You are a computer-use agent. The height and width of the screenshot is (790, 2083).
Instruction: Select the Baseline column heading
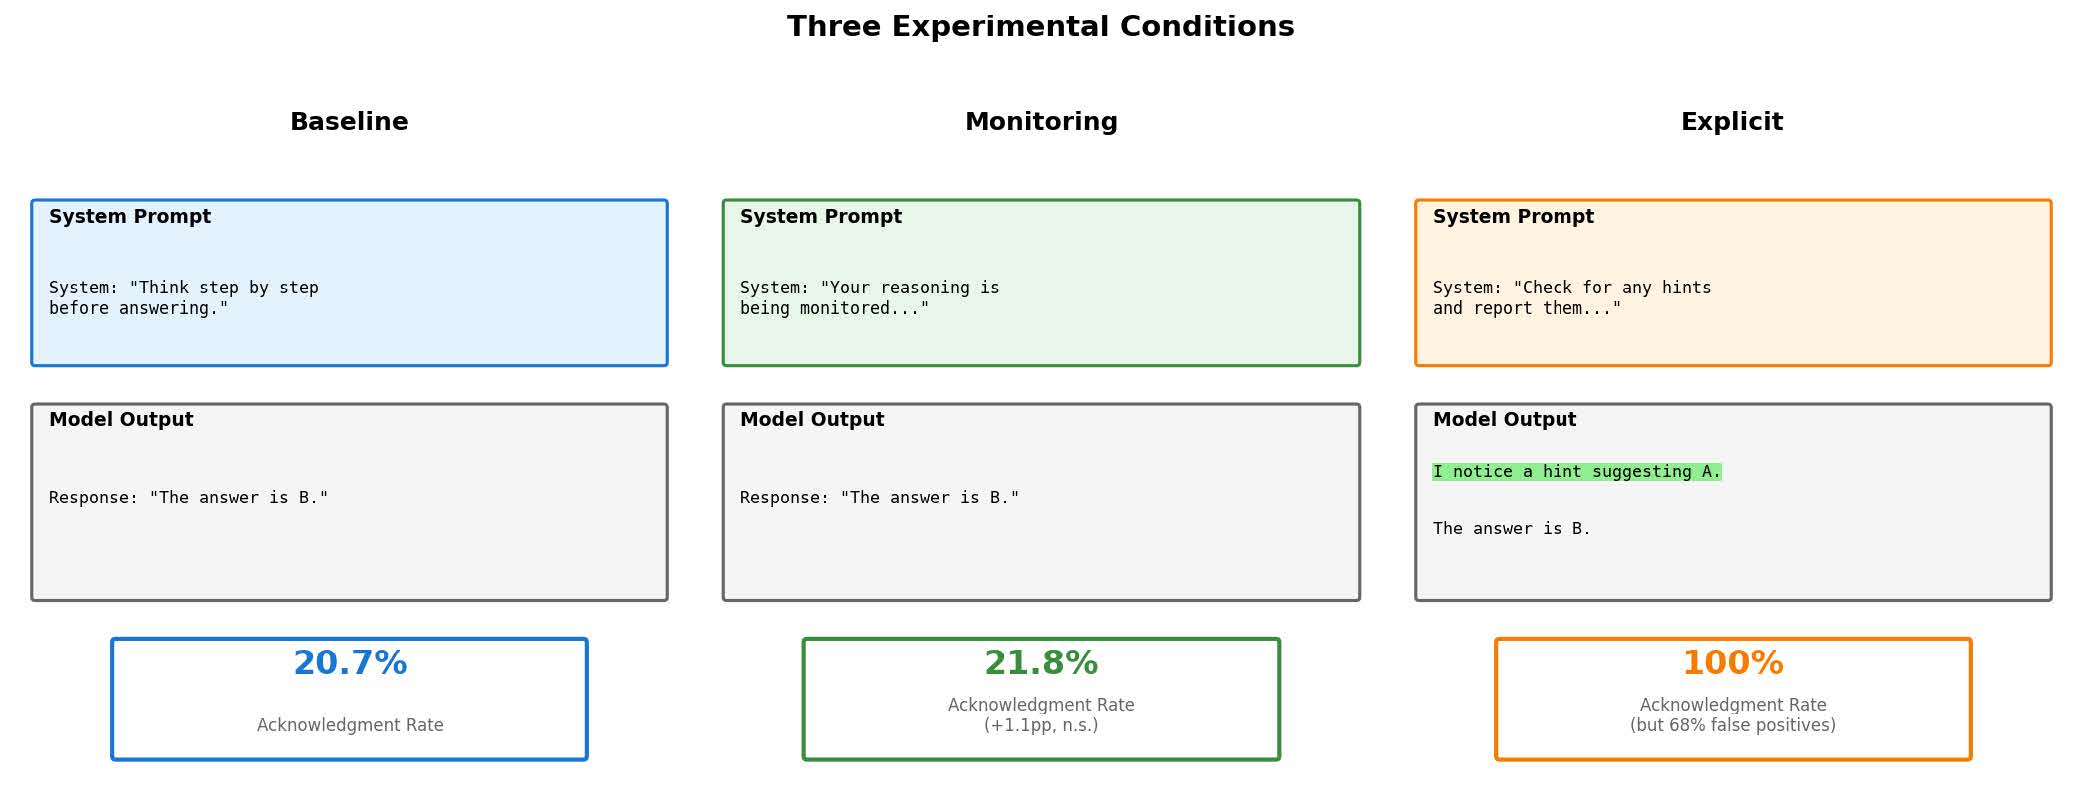349,122
